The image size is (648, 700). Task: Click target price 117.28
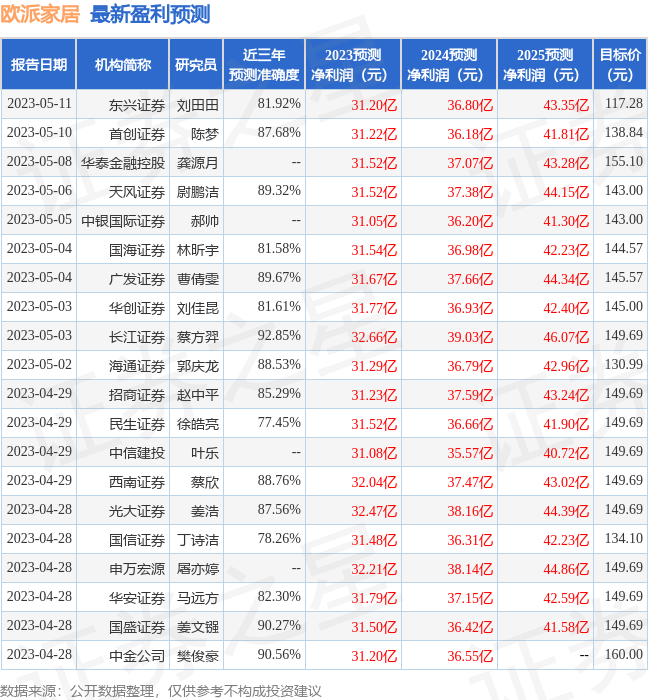point(624,104)
